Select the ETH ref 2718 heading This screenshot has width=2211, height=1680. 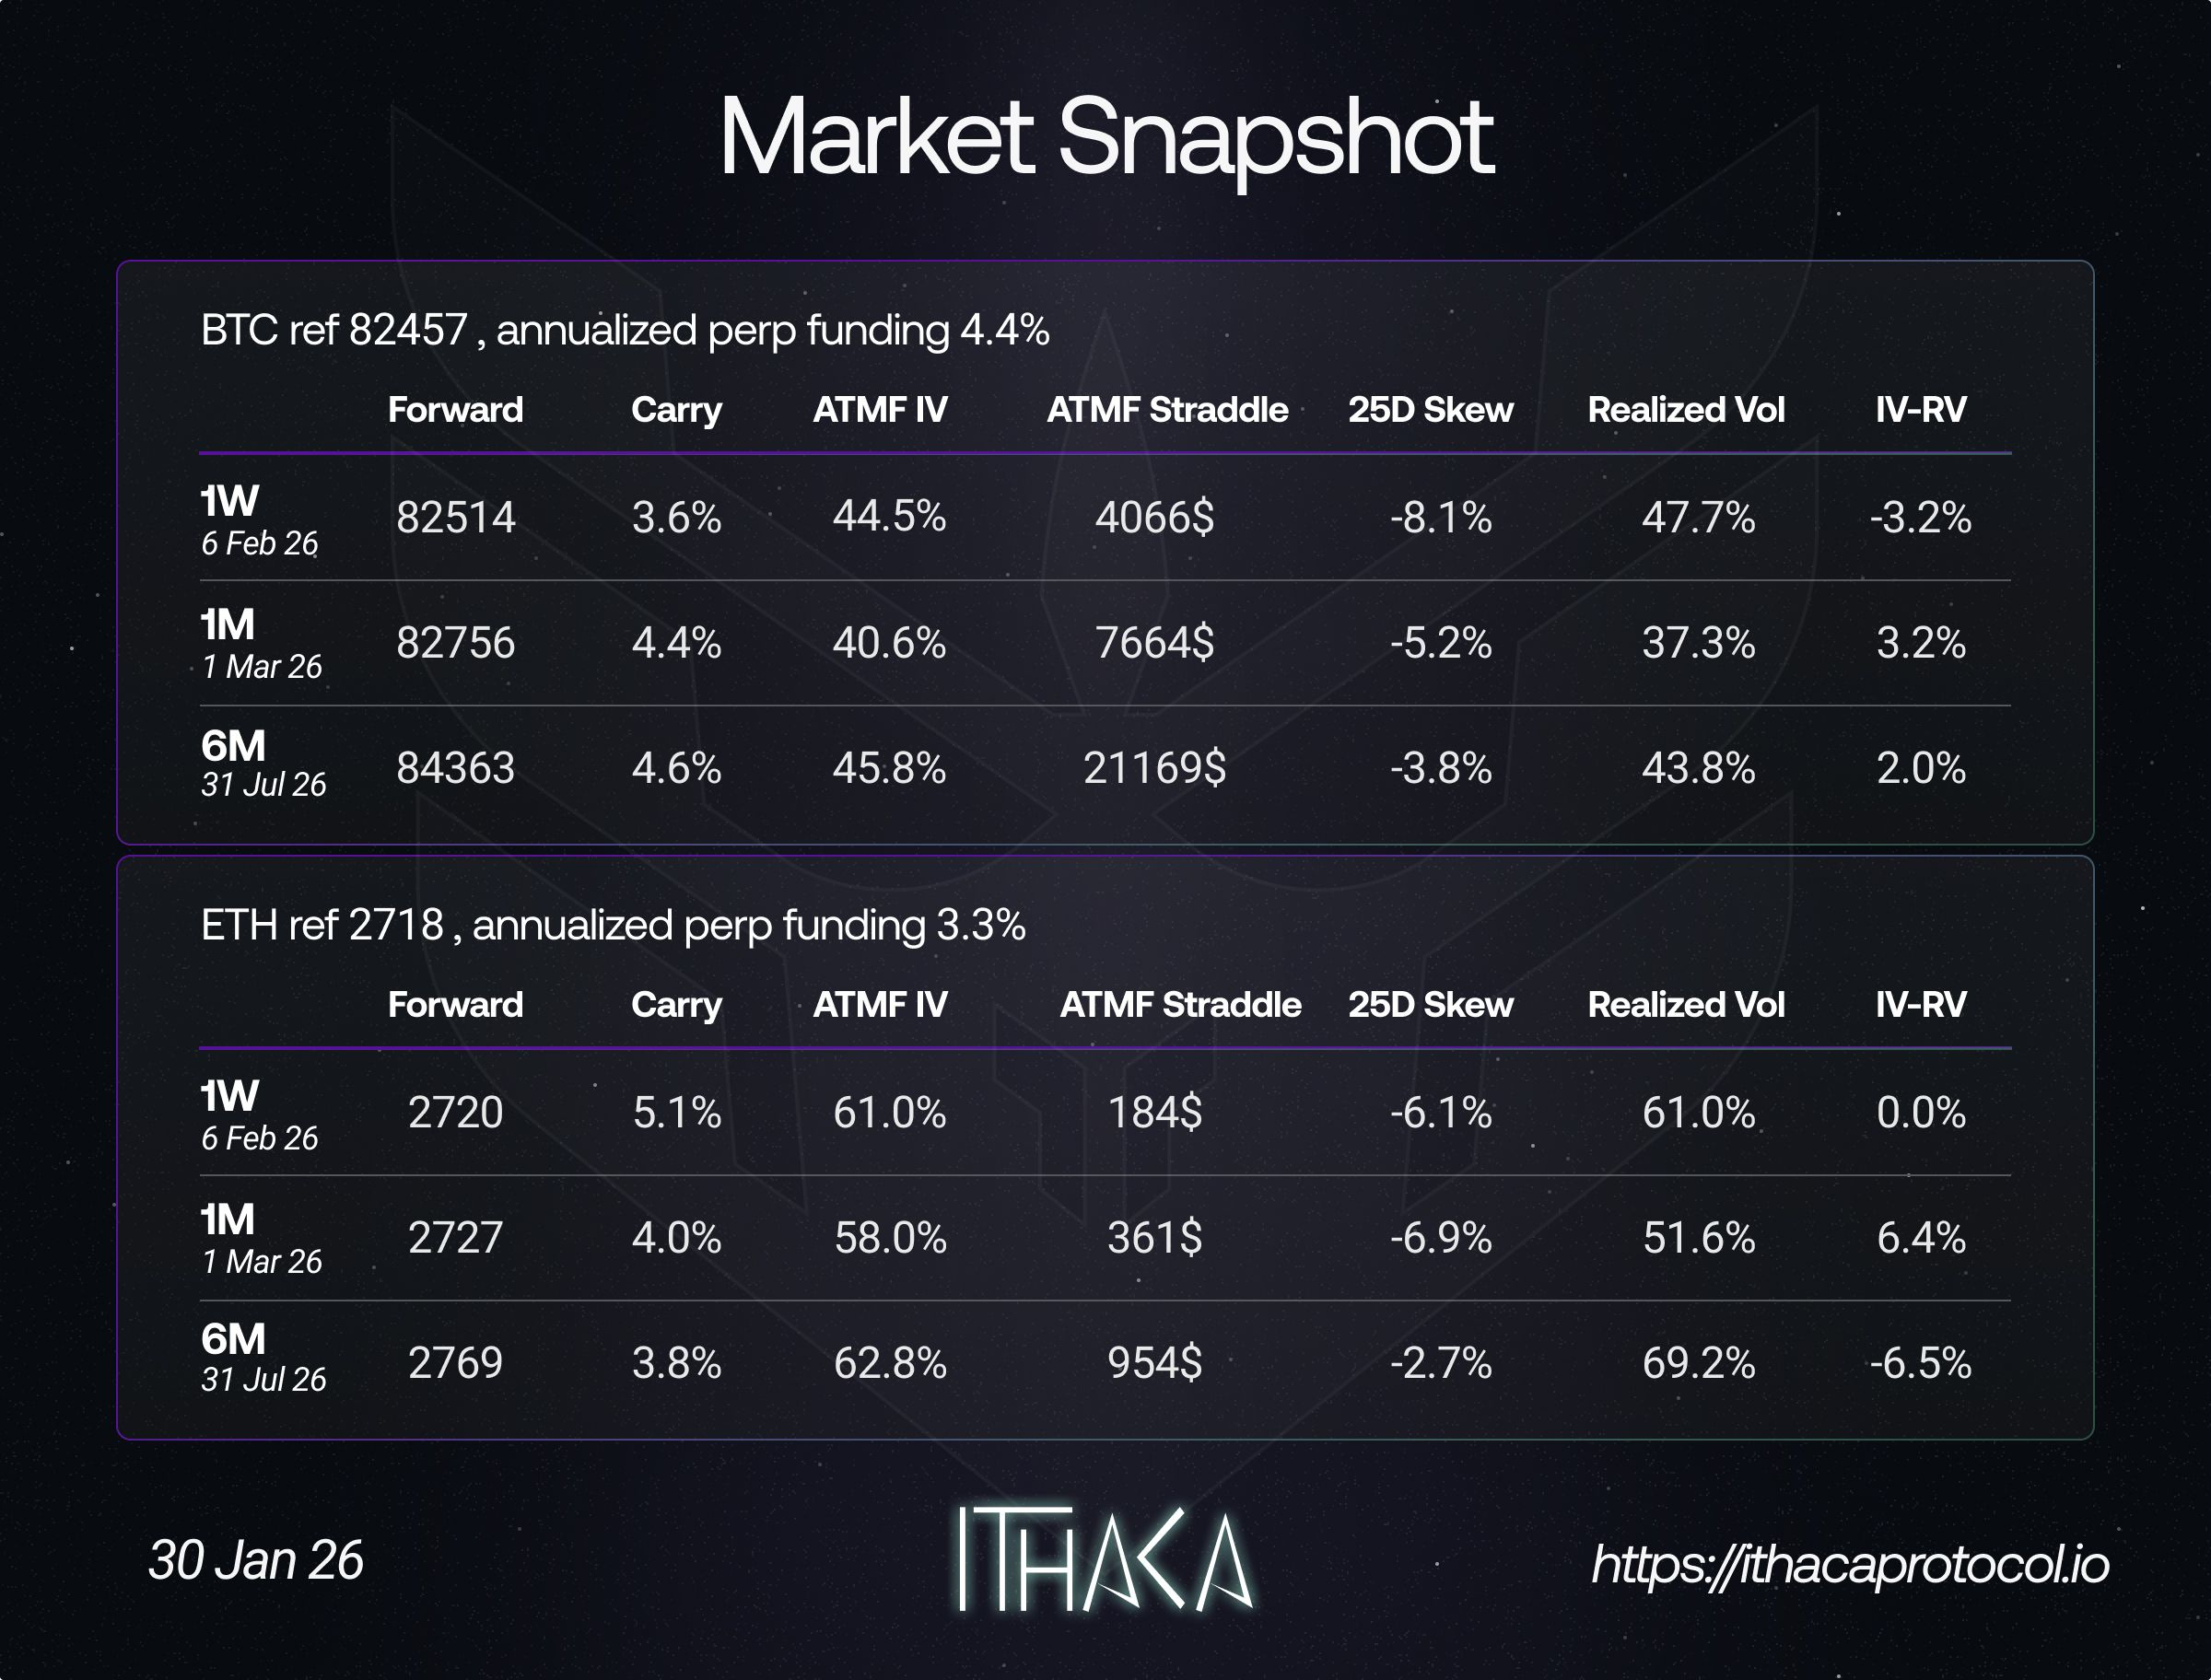pyautogui.click(x=613, y=925)
